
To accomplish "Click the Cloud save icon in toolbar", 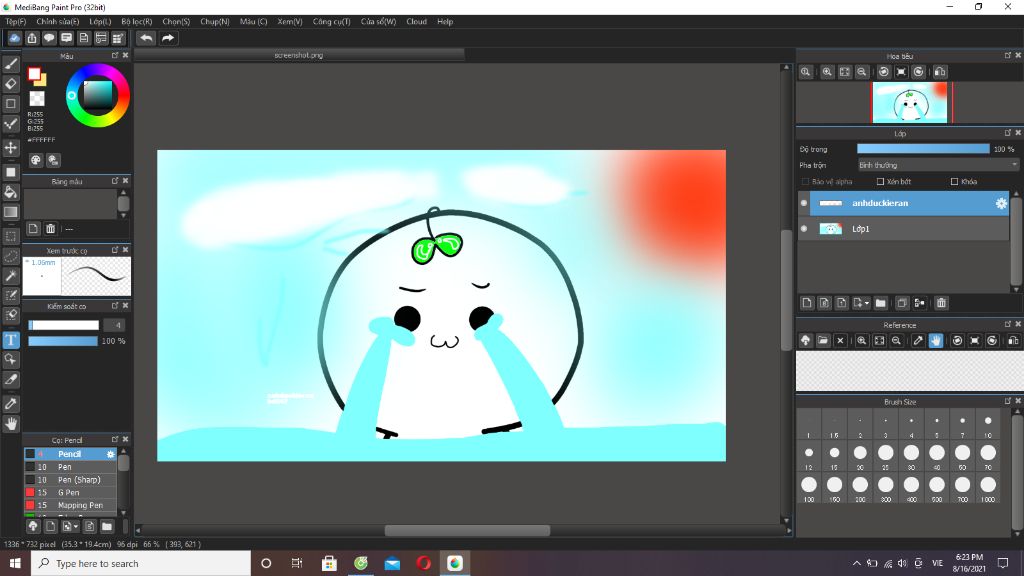I will coord(14,38).
